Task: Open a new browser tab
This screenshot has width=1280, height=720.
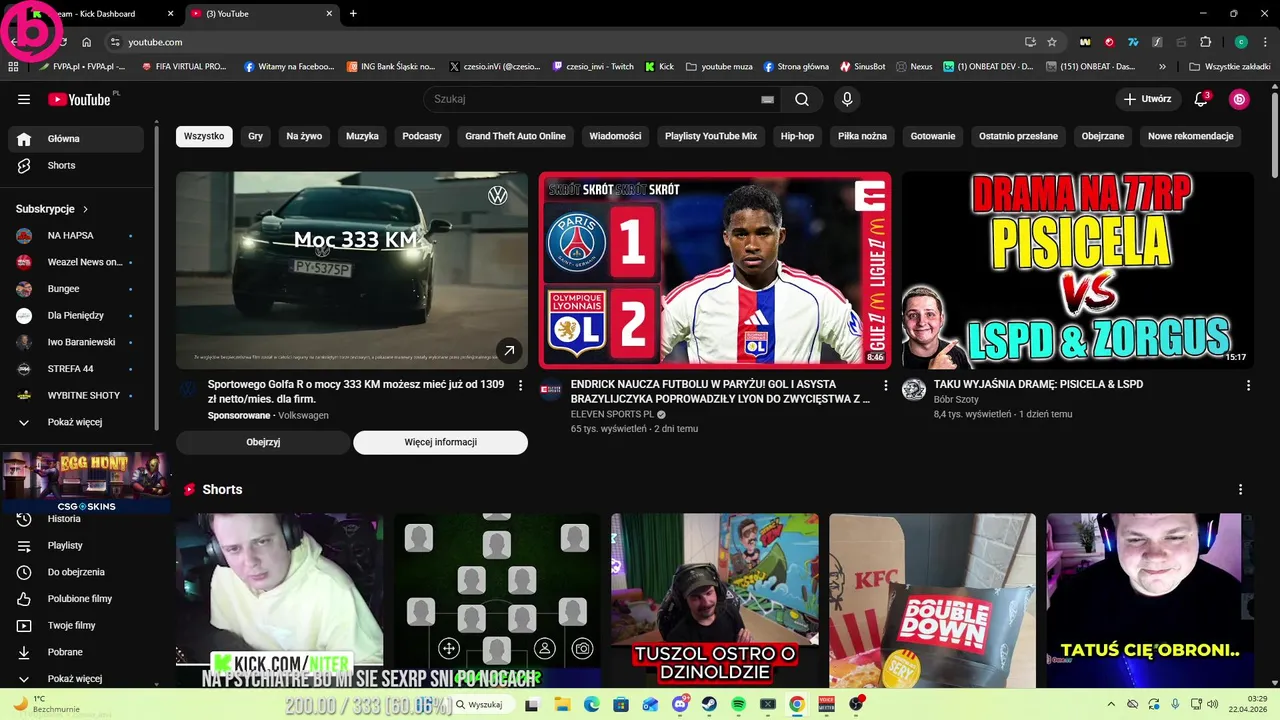Action: pyautogui.click(x=353, y=14)
